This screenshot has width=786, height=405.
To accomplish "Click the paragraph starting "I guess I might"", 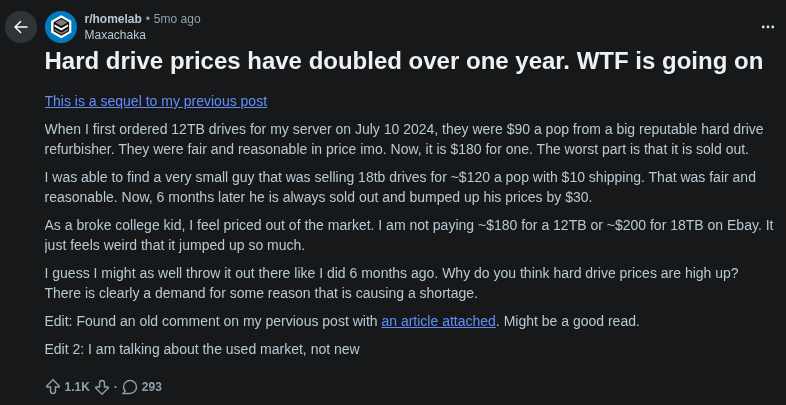I will [391, 283].
